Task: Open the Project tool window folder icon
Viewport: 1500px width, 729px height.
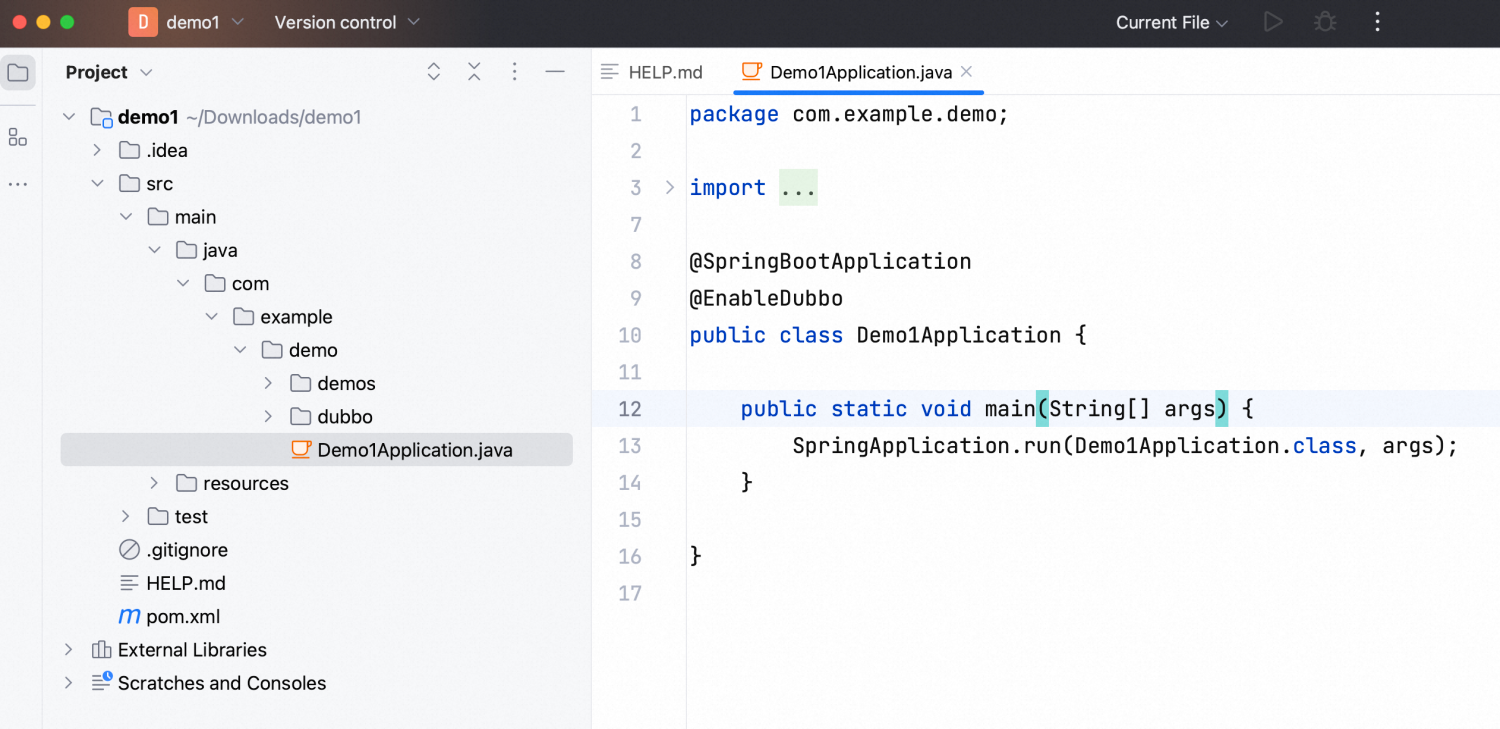Action: click(x=18, y=73)
